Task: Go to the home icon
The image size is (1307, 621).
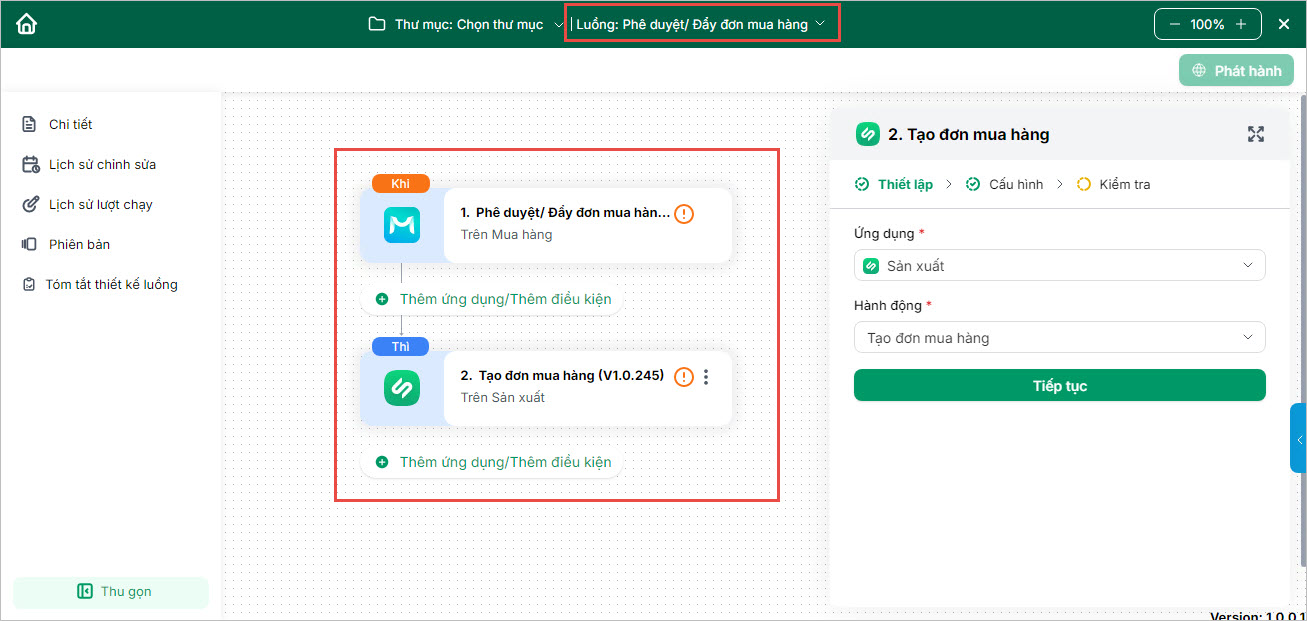Action: (26, 24)
